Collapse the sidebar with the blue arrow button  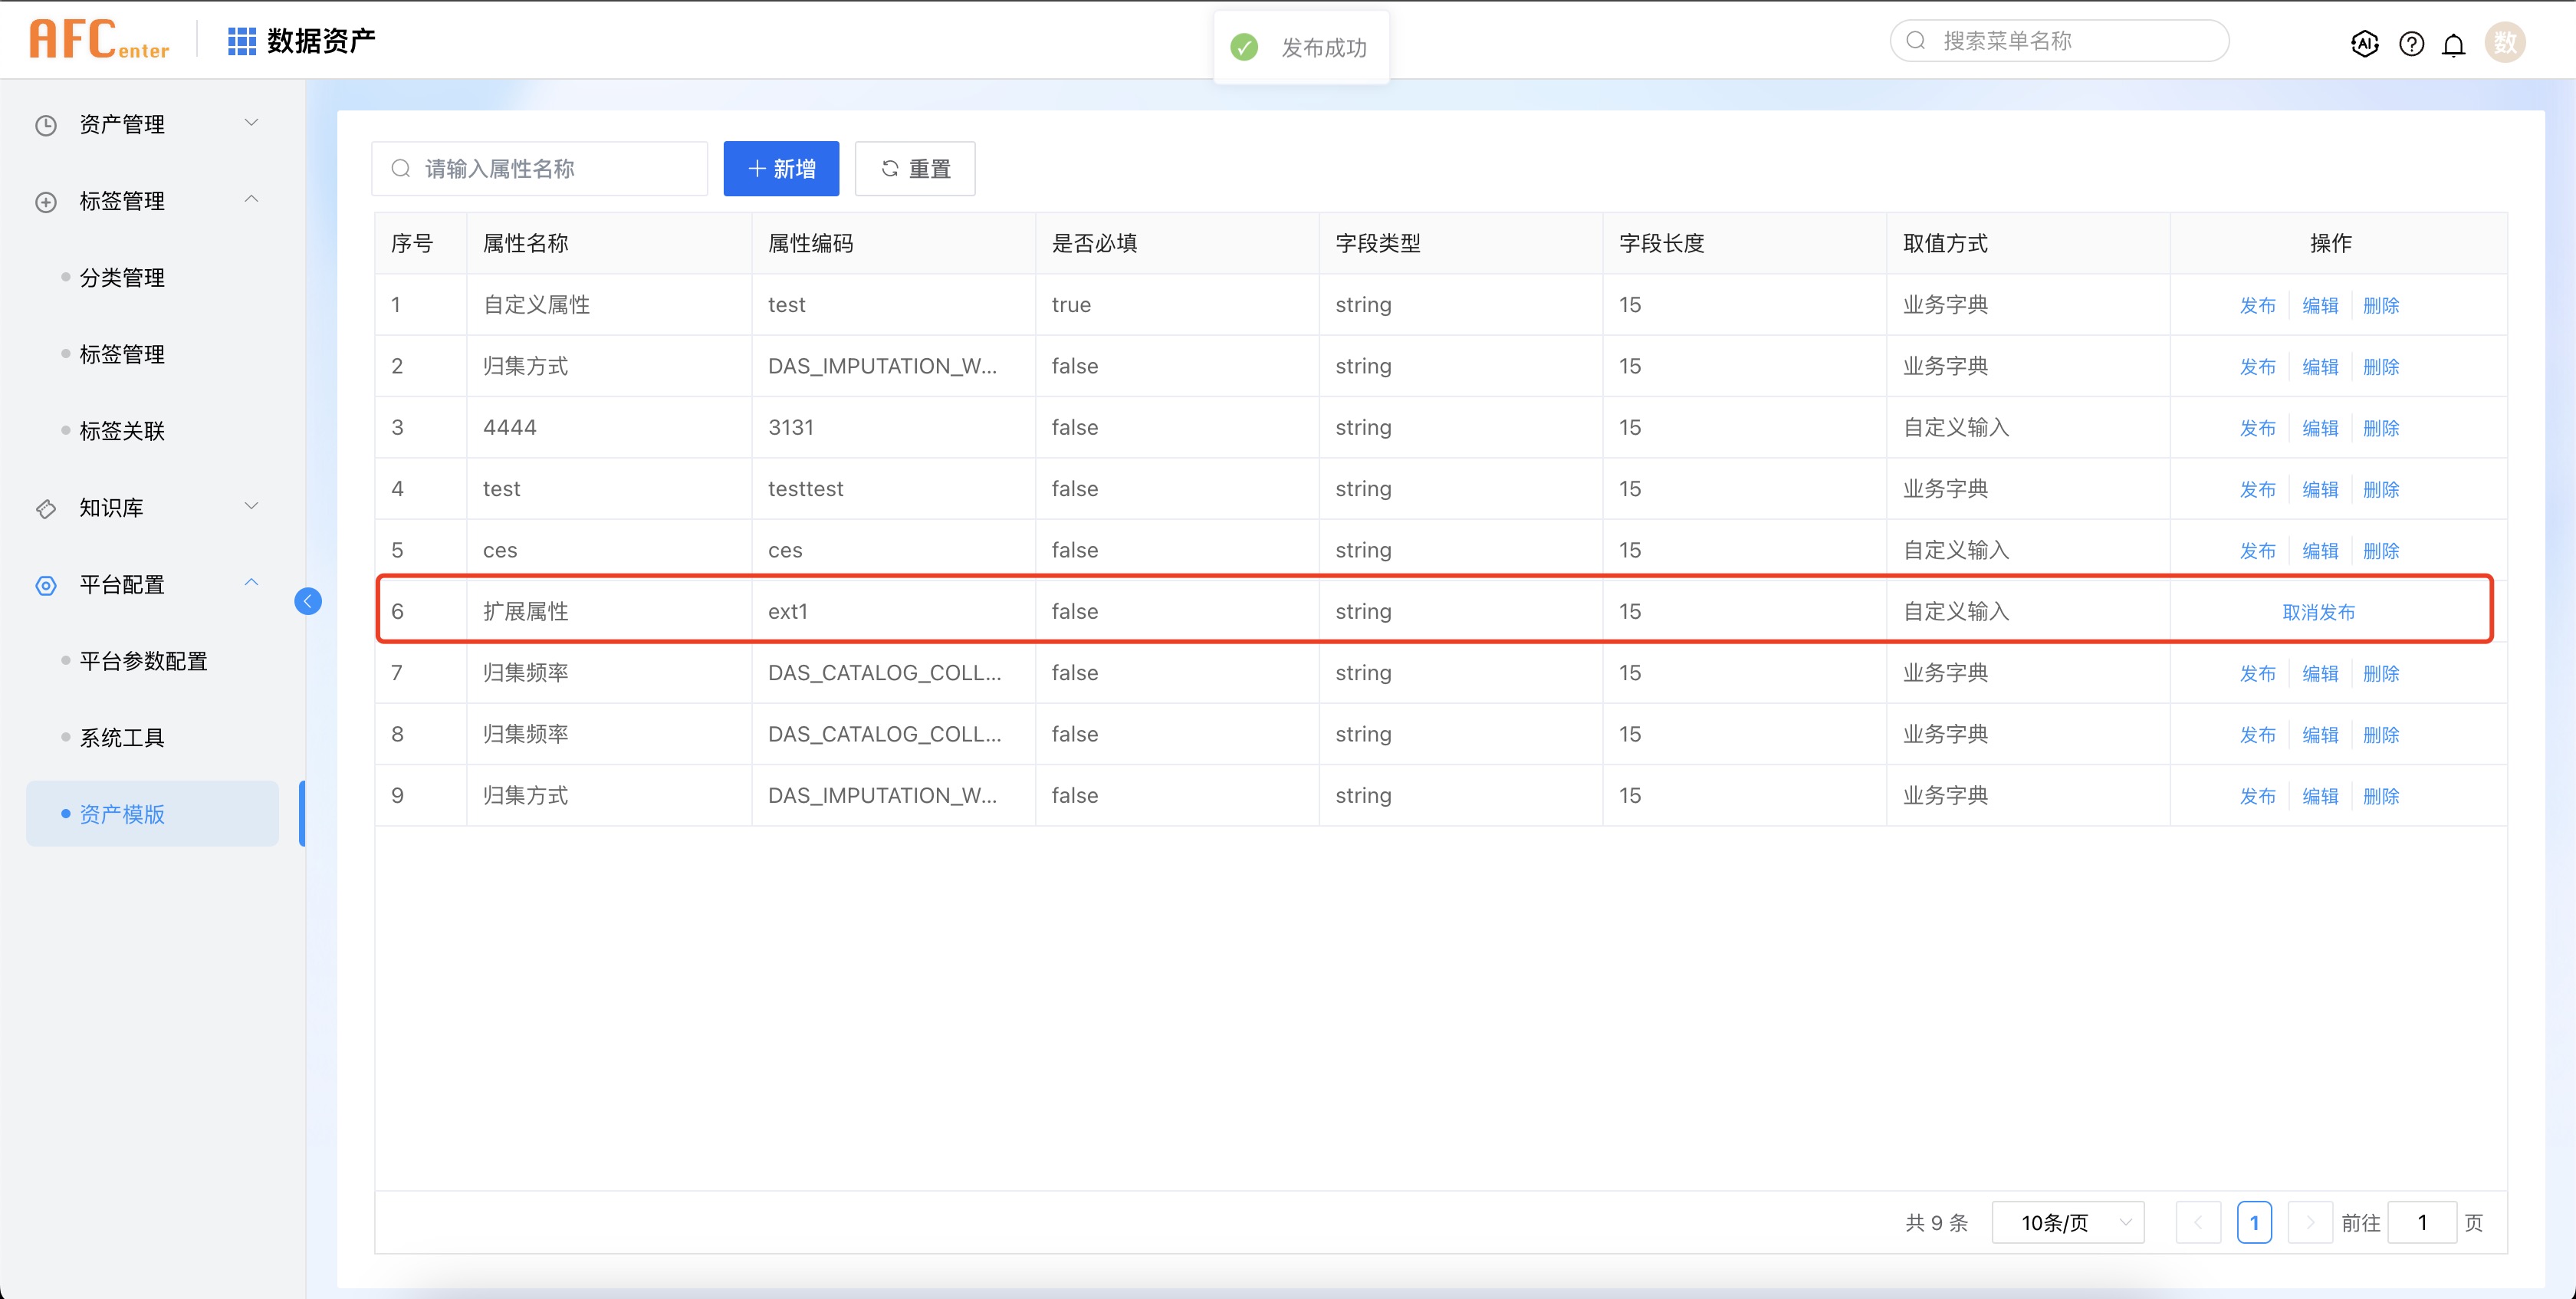click(308, 601)
